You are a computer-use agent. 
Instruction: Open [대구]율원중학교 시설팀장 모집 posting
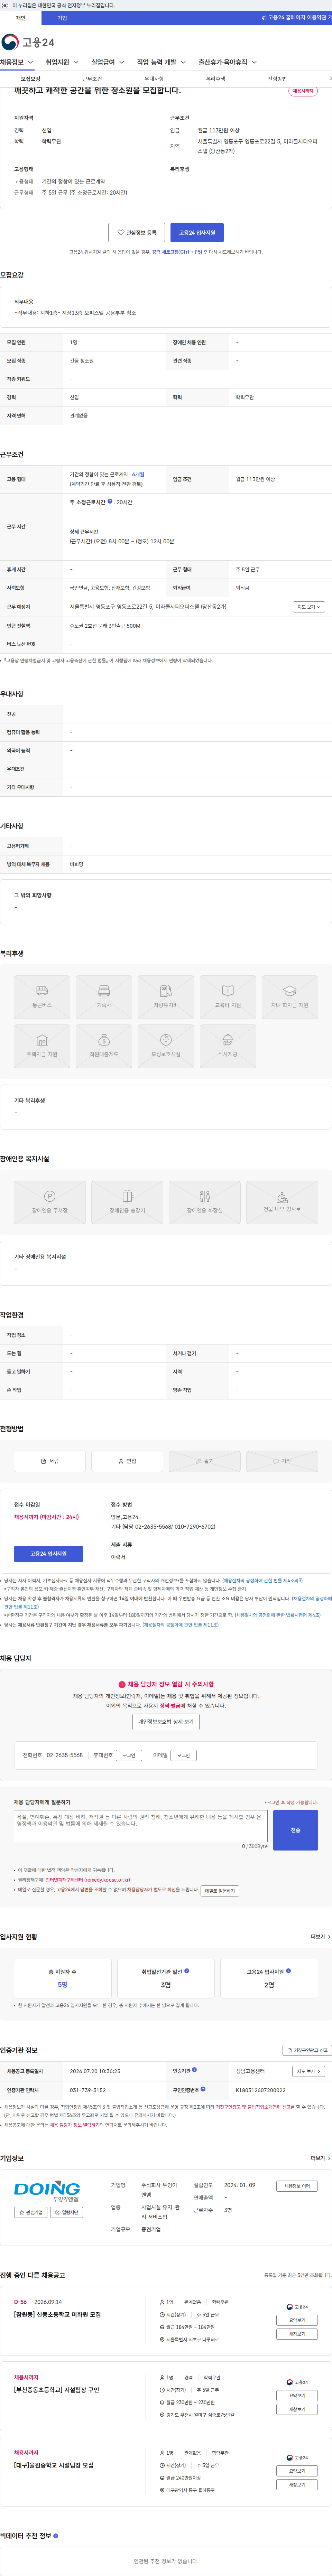[x=54, y=2465]
